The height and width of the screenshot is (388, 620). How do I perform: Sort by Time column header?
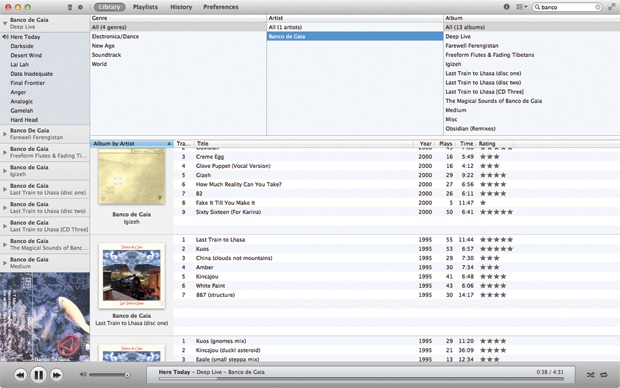(466, 144)
